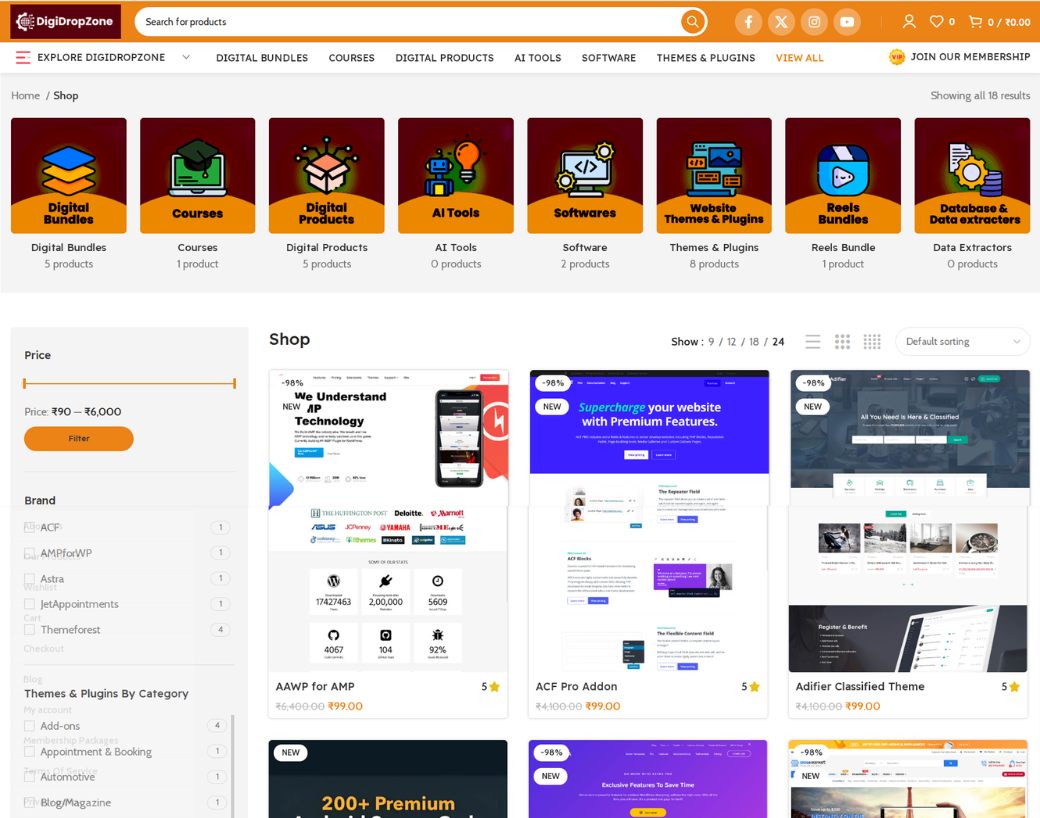Viewport: 1040px width, 818px height.
Task: Open the AAWP for AMP product title
Action: 315,687
